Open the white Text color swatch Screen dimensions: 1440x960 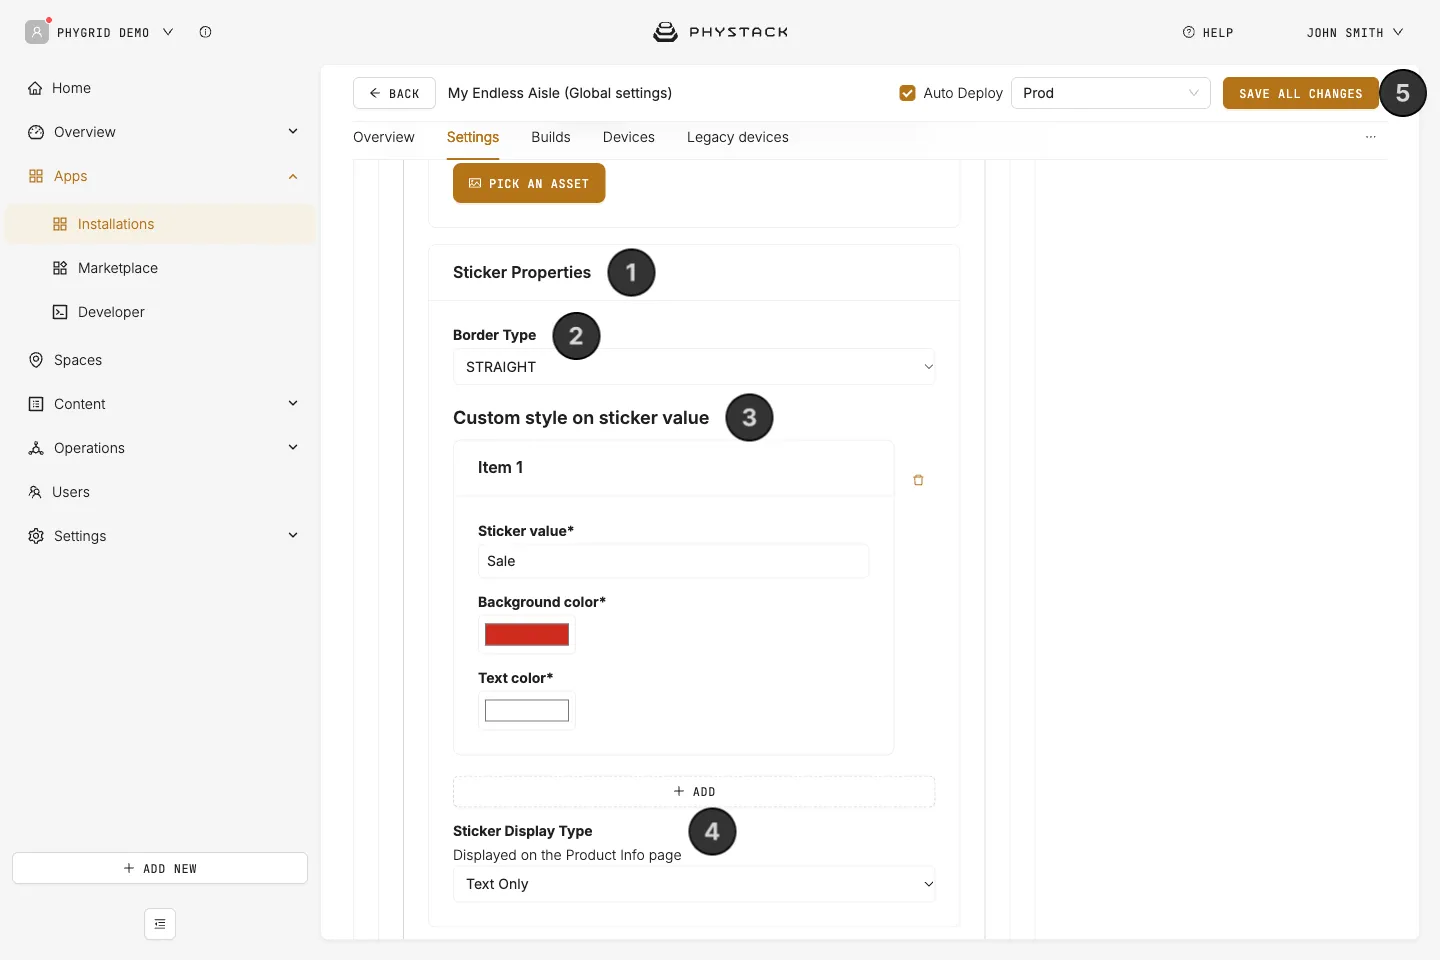tap(527, 710)
